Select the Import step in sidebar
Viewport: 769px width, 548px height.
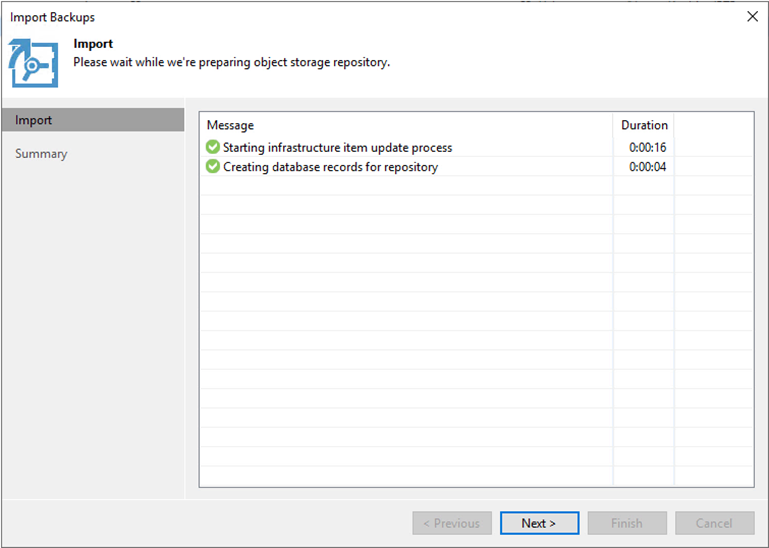(x=93, y=120)
